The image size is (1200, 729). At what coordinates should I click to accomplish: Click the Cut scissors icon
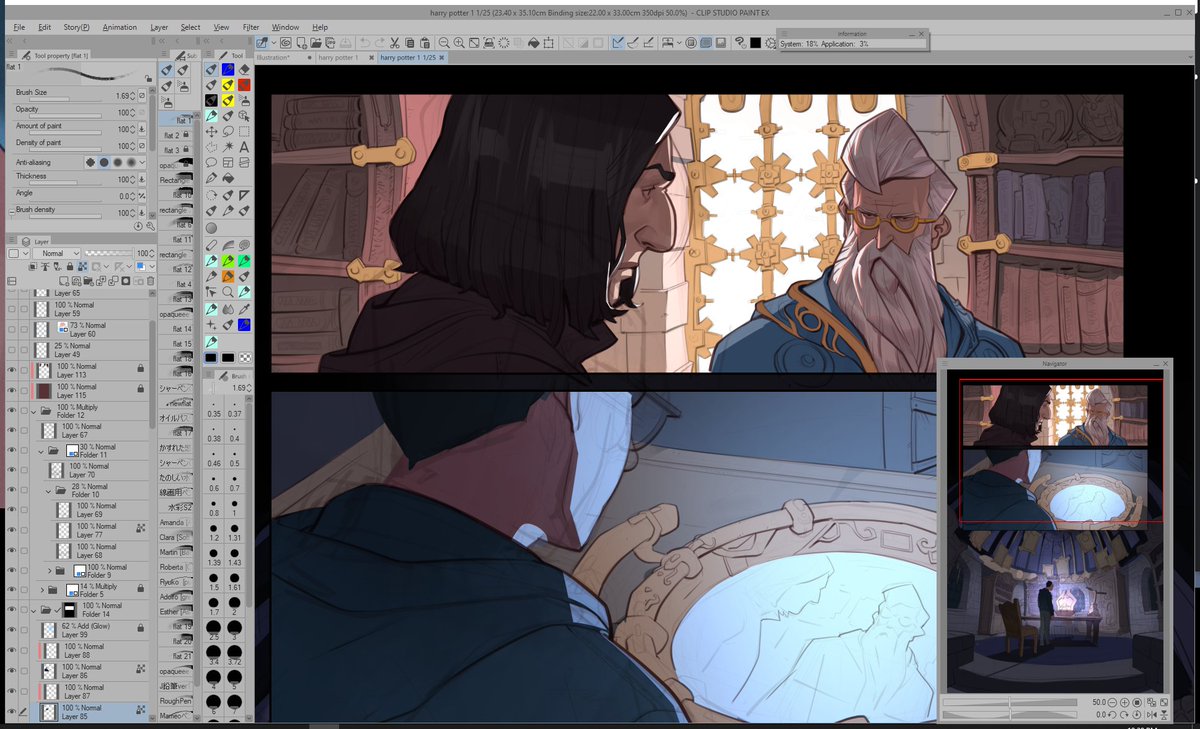(x=394, y=43)
